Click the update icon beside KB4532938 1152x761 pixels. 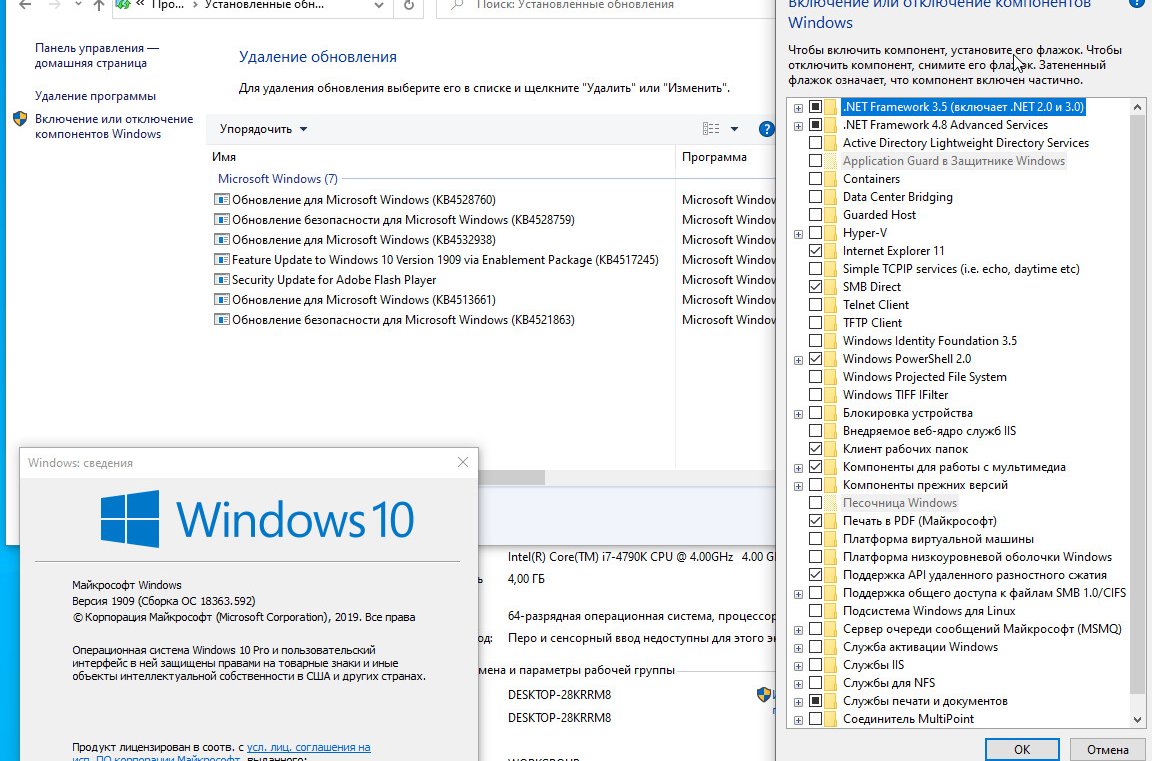[x=221, y=239]
